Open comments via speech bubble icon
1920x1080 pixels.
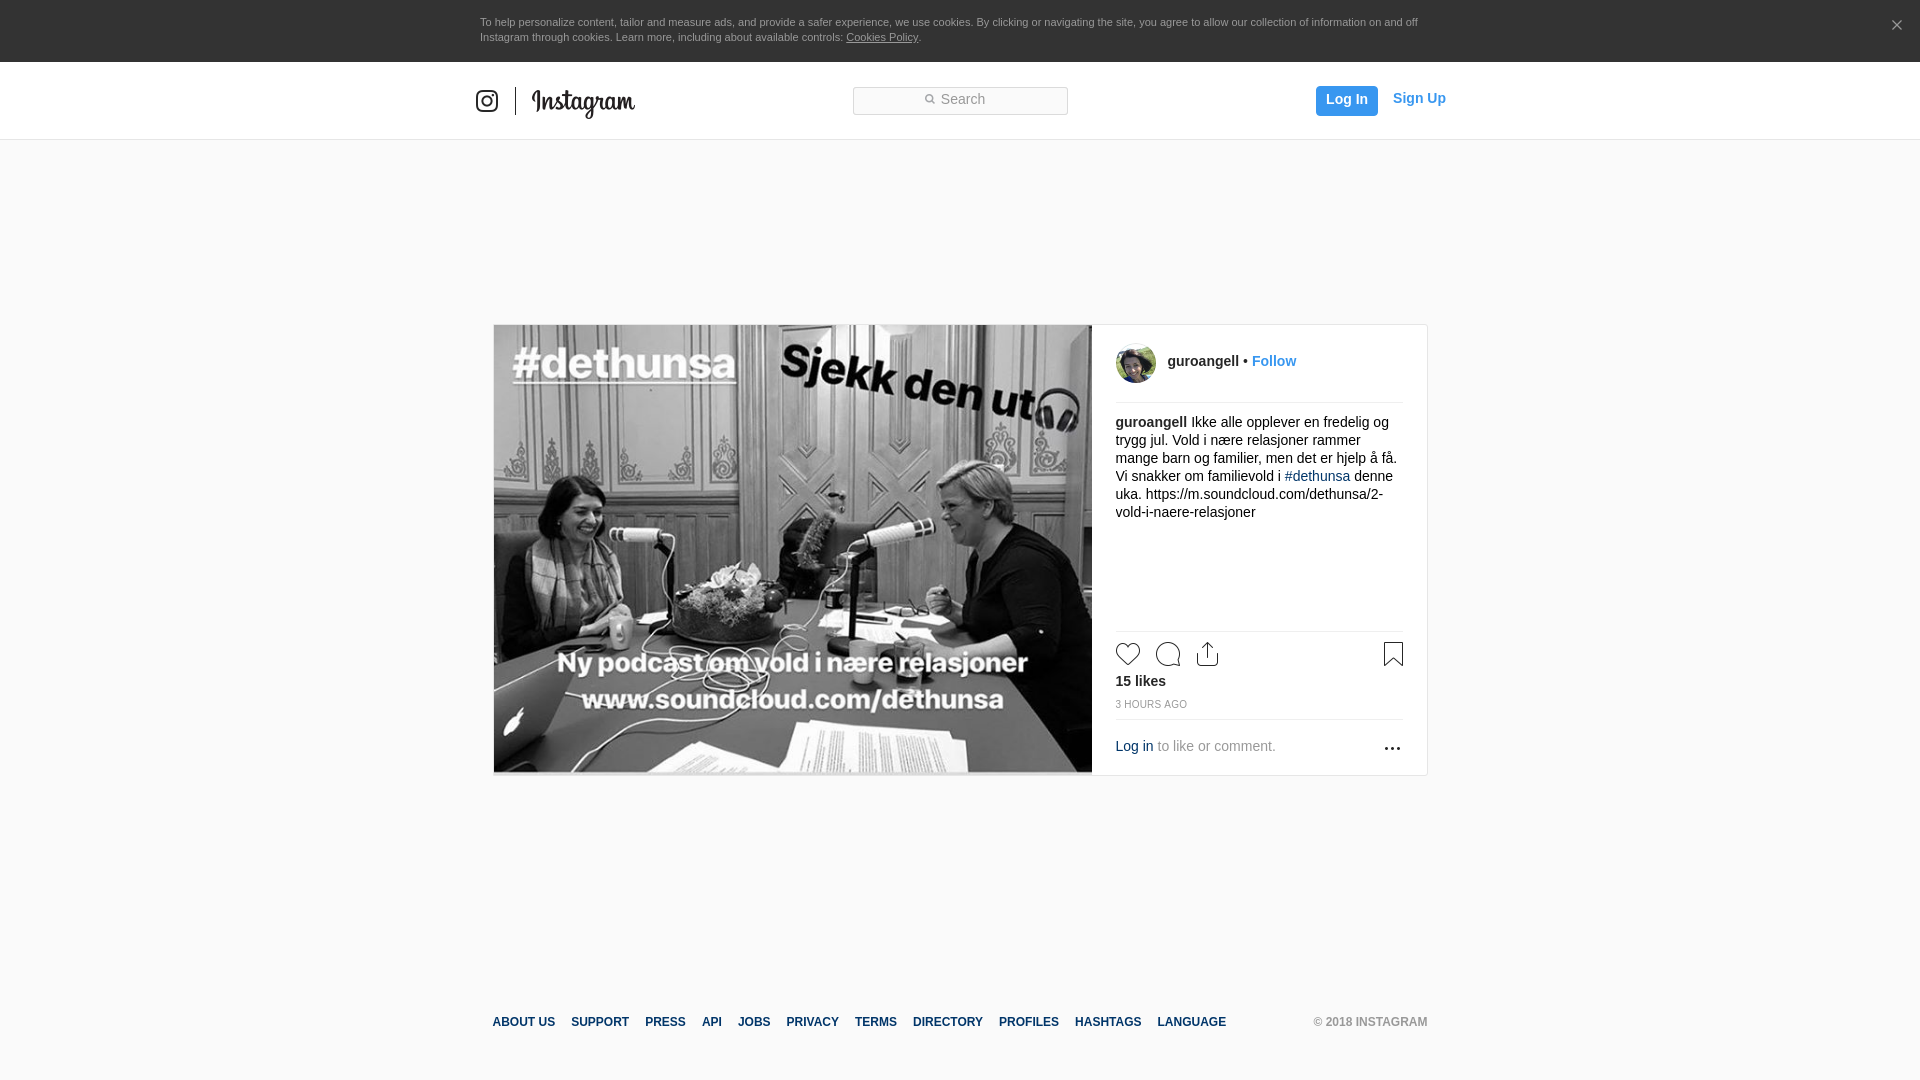point(1168,654)
